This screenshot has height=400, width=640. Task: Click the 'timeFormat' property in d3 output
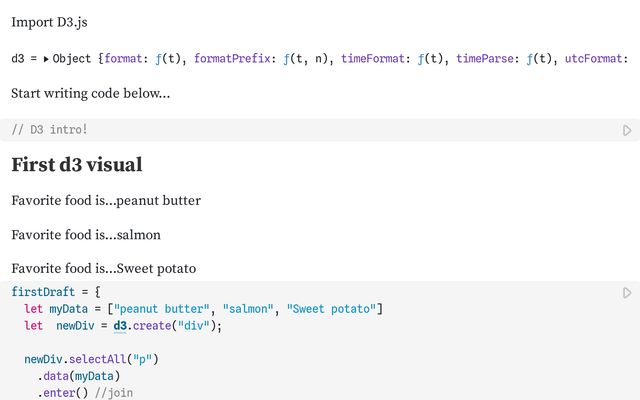[x=374, y=59]
